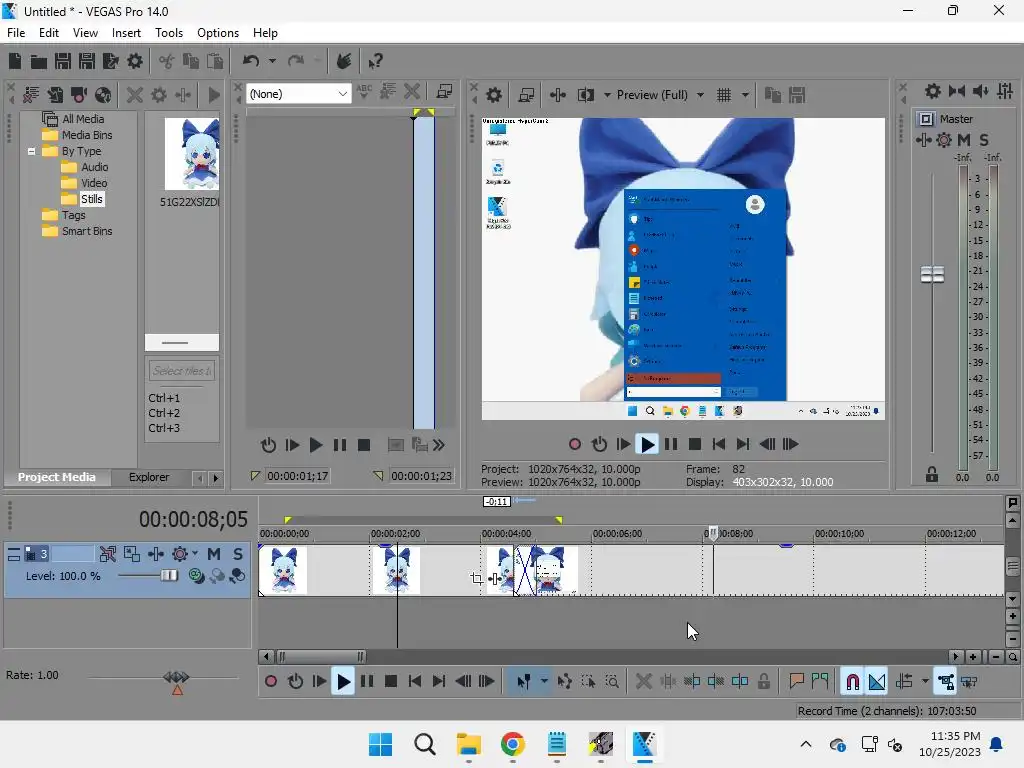The height and width of the screenshot is (768, 1024).
Task: Open the Options menu
Action: [x=217, y=33]
